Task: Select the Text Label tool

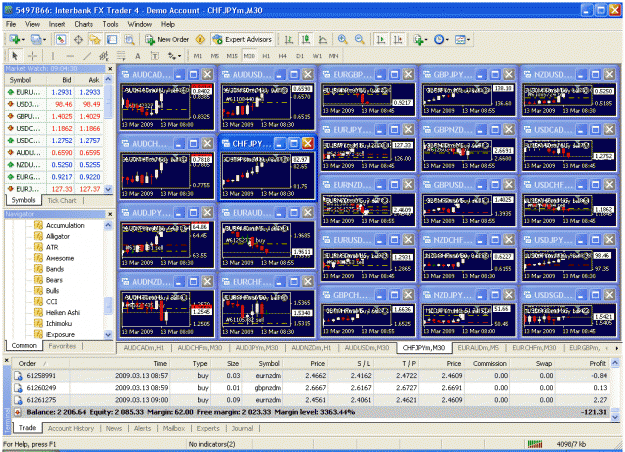Action: tap(154, 56)
